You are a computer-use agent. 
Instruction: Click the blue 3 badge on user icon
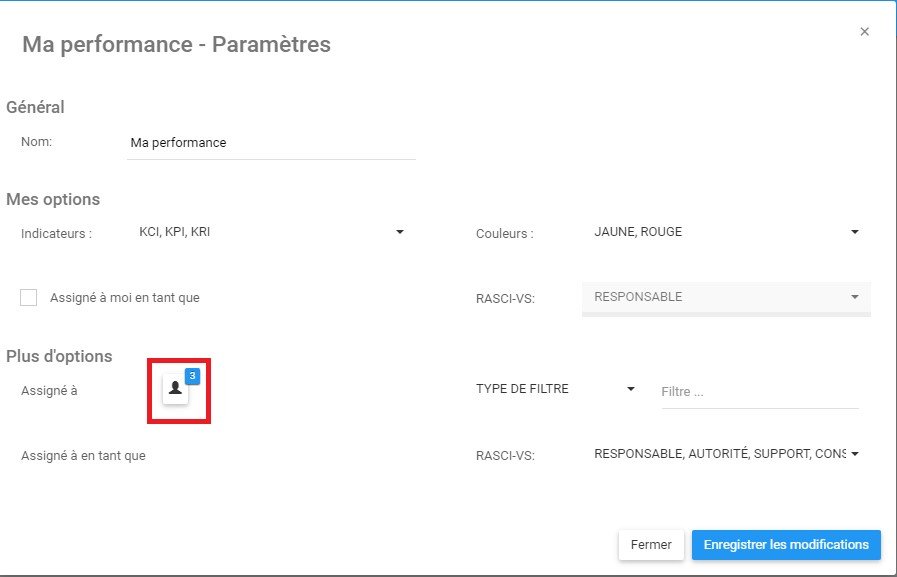click(x=193, y=376)
